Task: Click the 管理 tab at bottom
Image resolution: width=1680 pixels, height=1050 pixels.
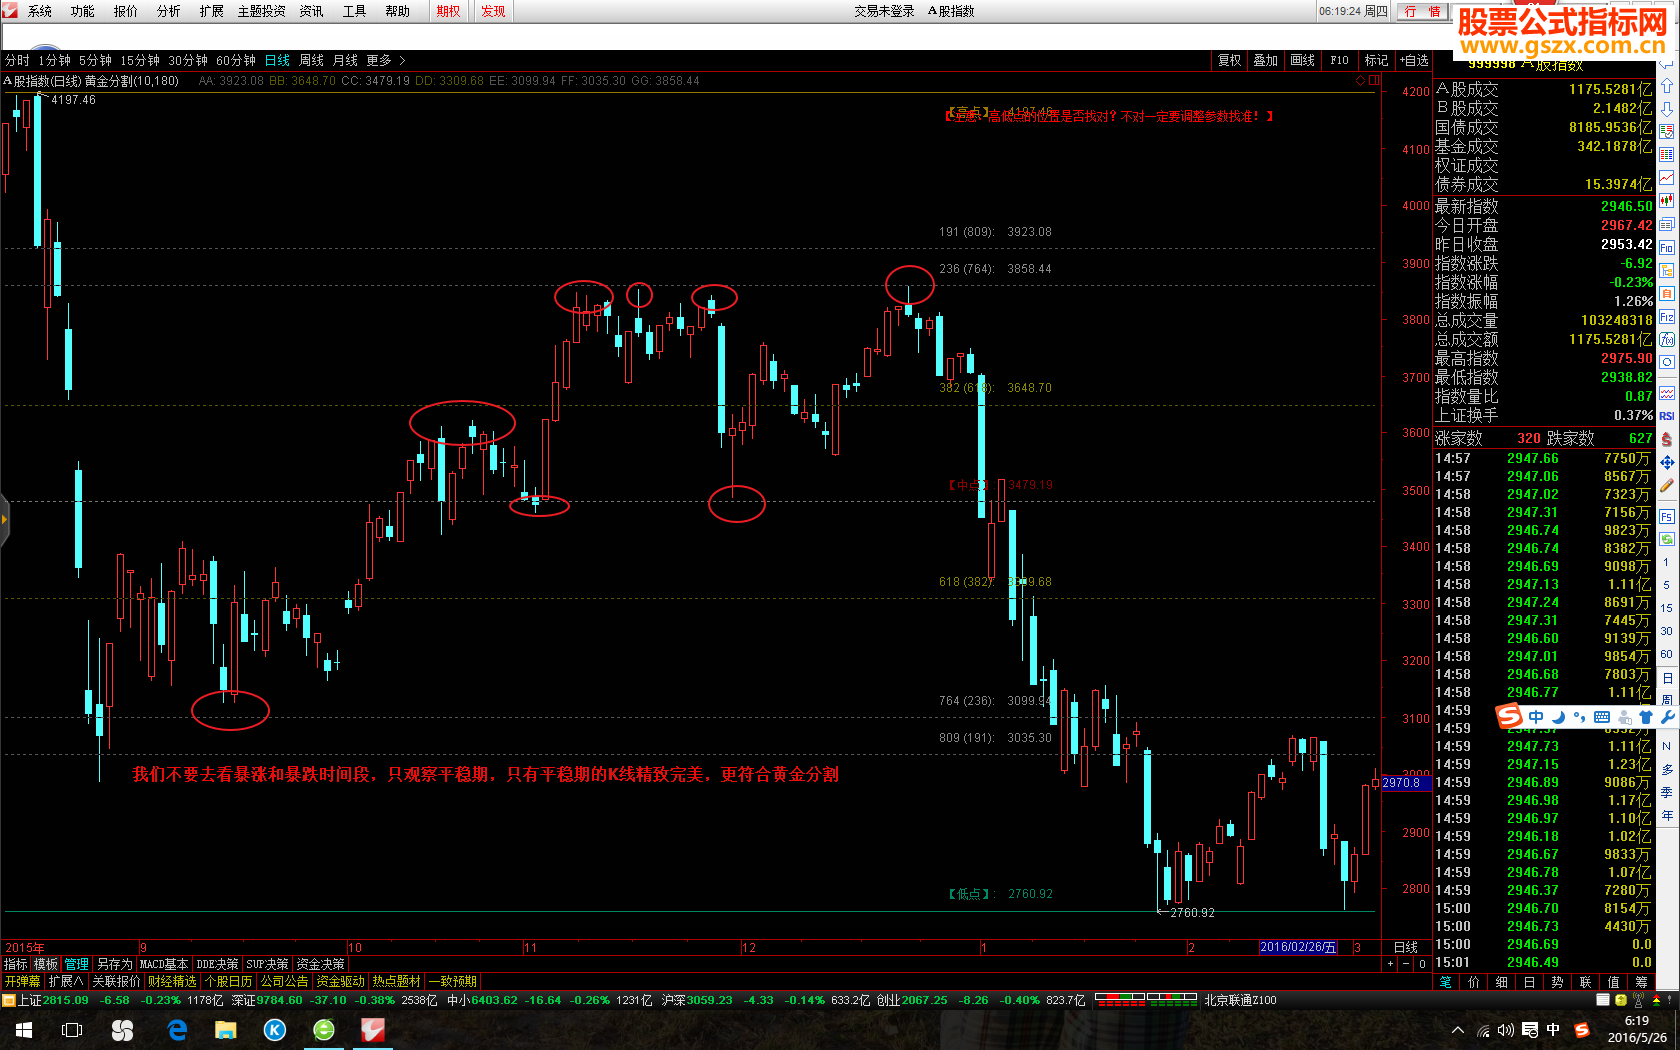Action: point(77,964)
